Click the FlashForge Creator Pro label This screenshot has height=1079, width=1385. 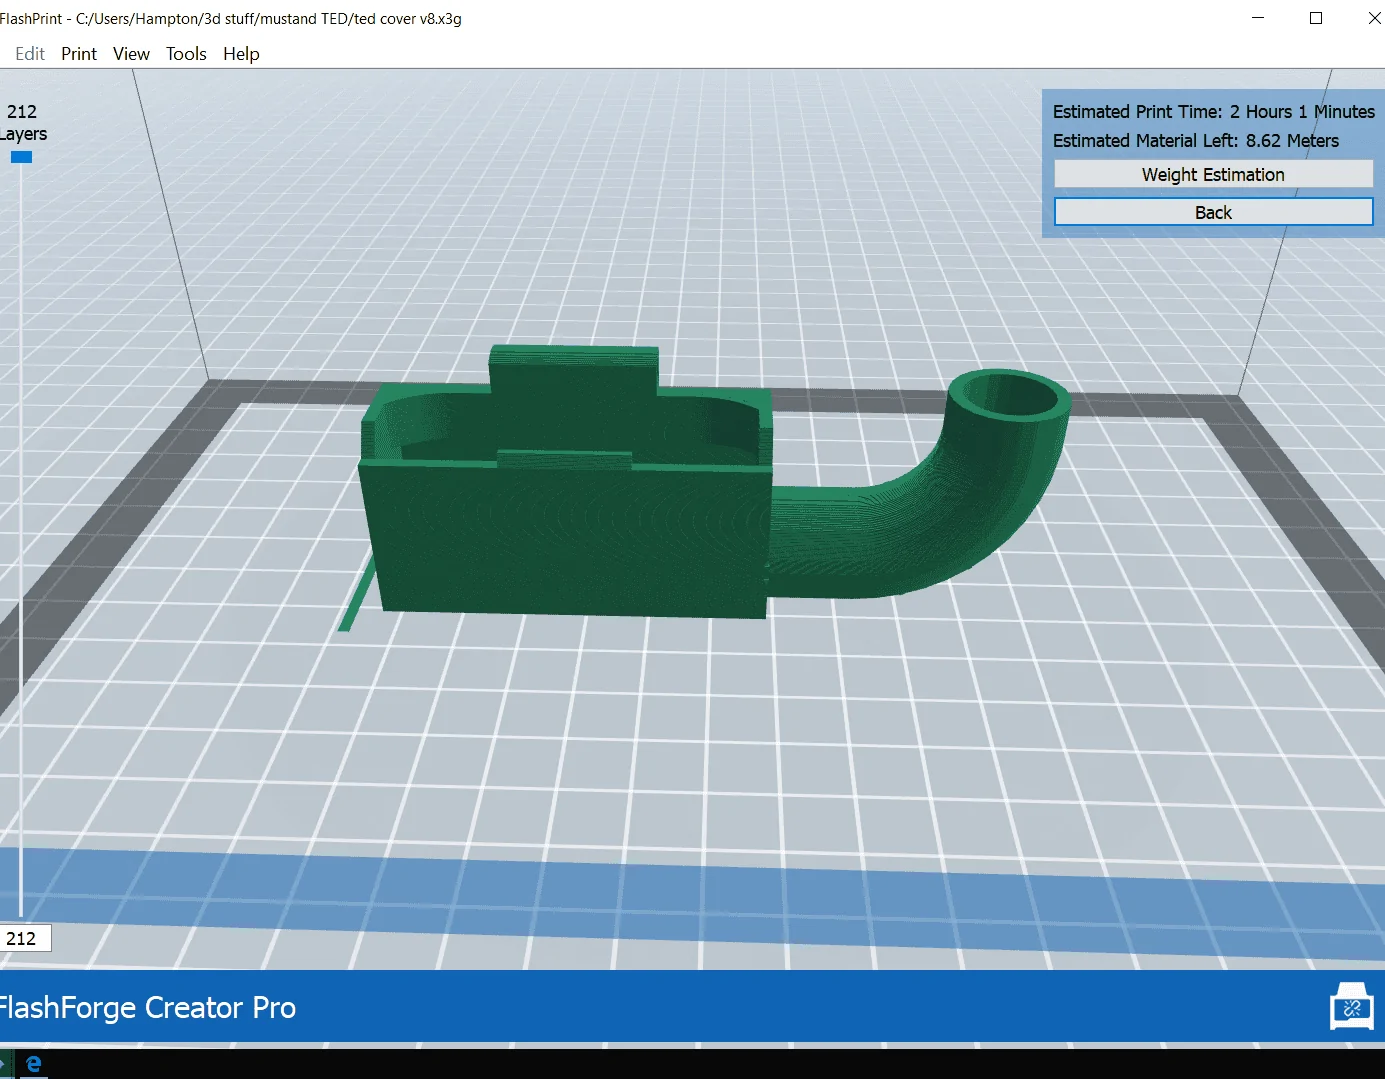click(148, 1007)
